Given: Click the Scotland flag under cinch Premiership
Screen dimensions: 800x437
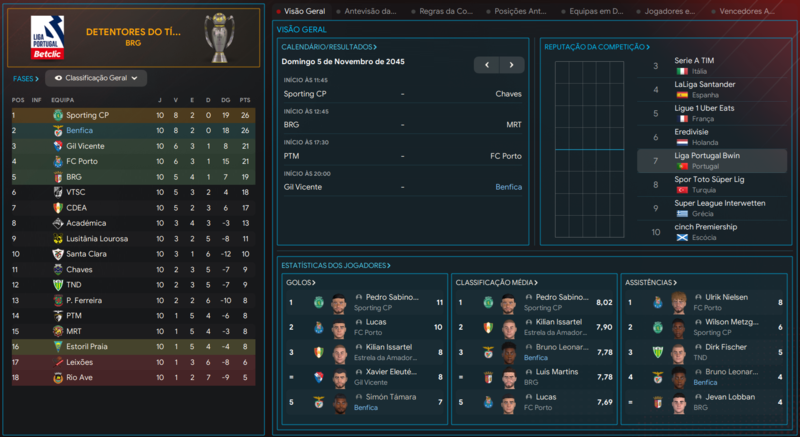Looking at the screenshot, I should tap(682, 238).
